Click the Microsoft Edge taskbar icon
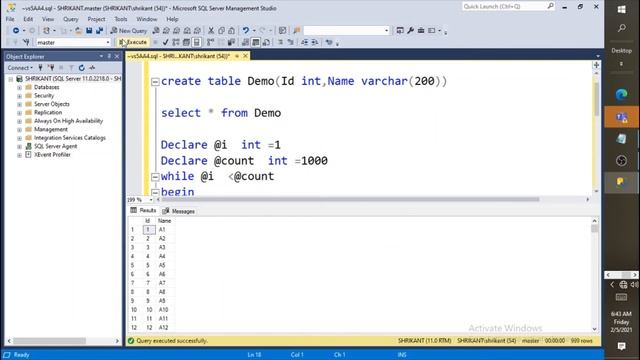The width and height of the screenshot is (640, 360). point(621,94)
